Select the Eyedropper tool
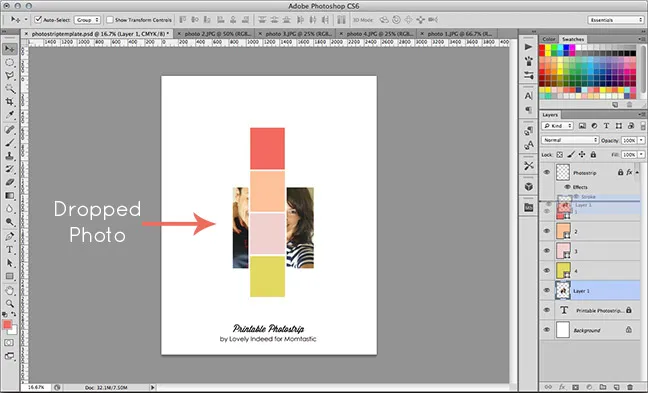 click(10, 115)
